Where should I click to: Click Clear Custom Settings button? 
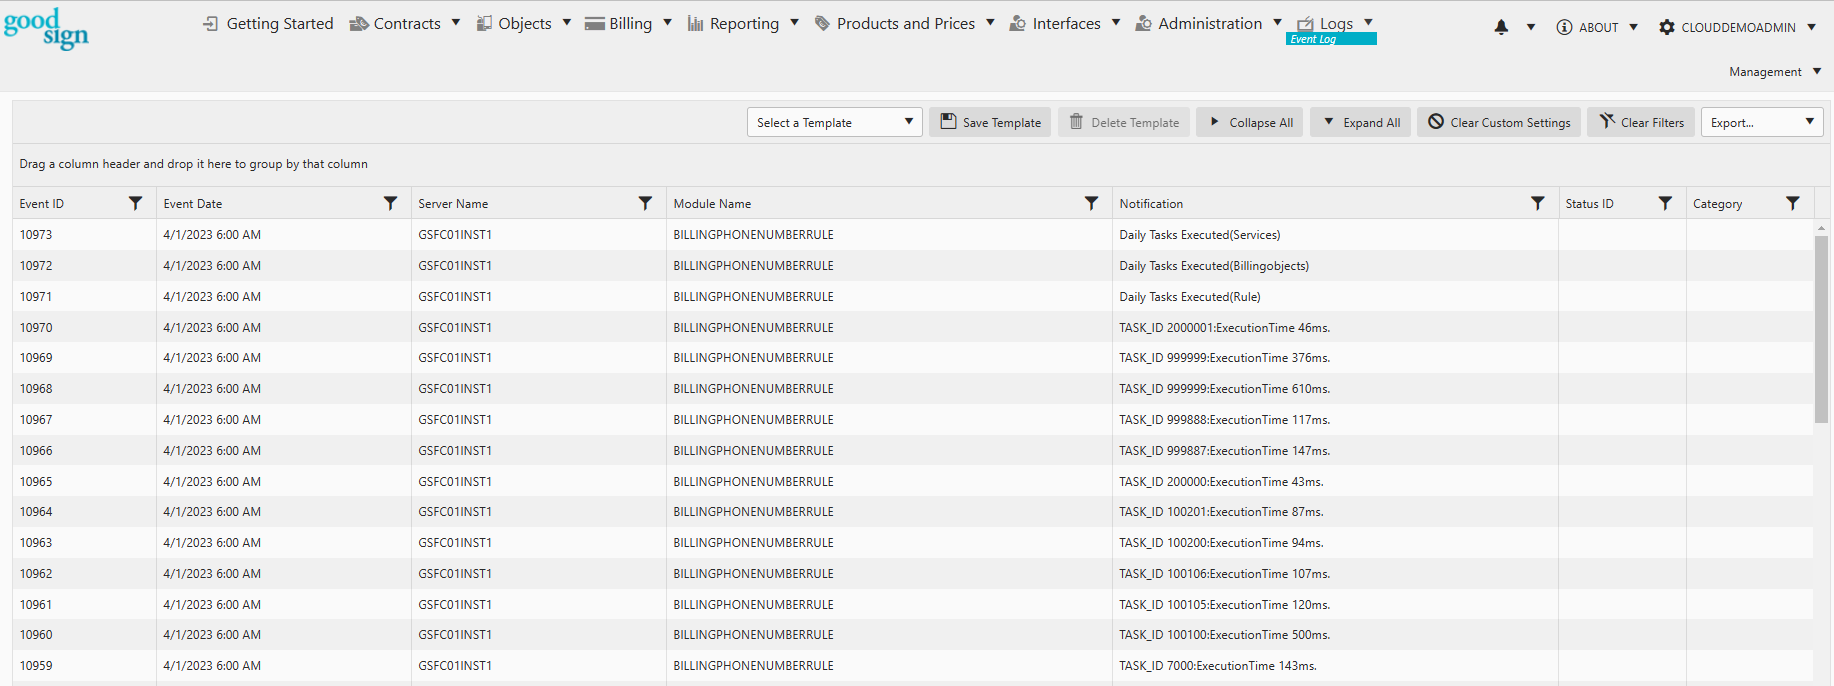(x=1499, y=122)
